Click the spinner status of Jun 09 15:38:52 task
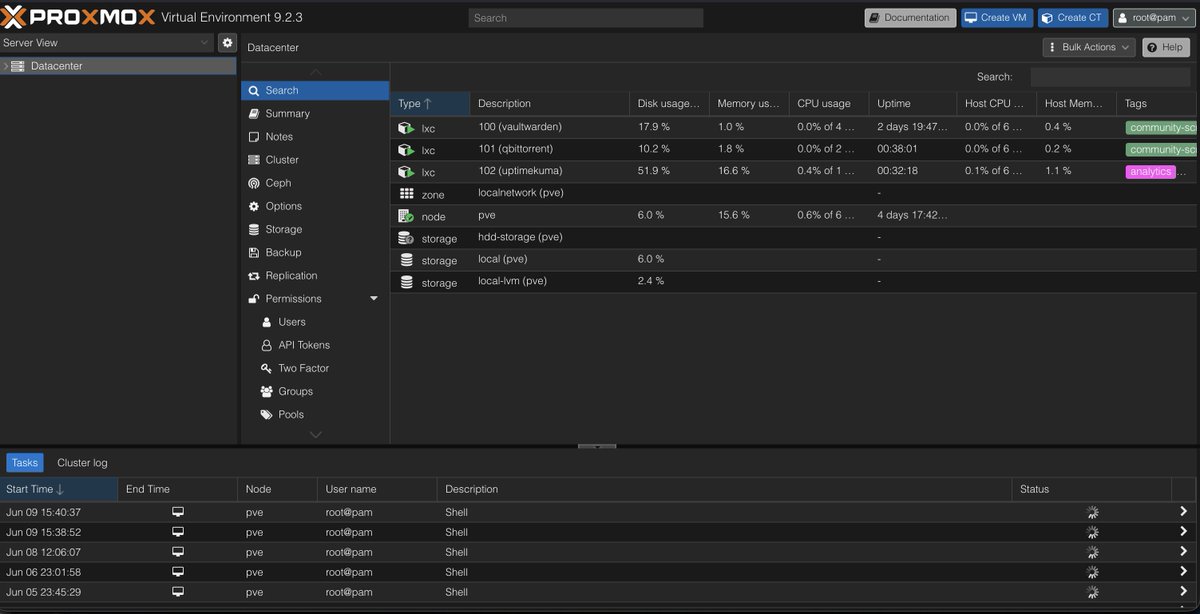The height and width of the screenshot is (614, 1200). 1092,532
